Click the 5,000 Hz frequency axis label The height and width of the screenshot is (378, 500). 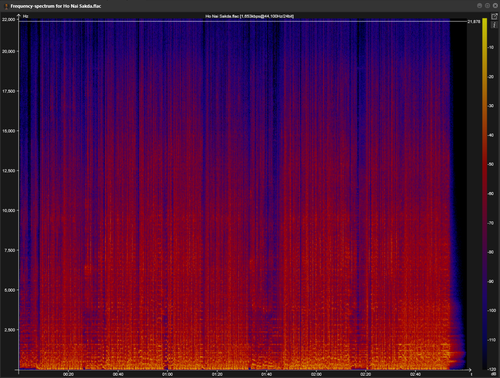(9, 290)
